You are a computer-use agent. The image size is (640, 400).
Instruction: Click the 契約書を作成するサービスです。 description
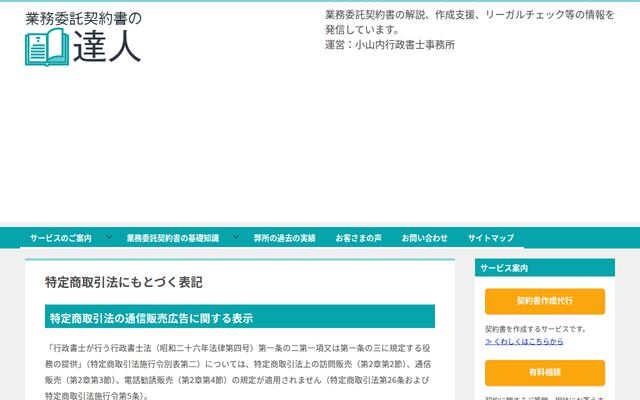click(x=536, y=329)
